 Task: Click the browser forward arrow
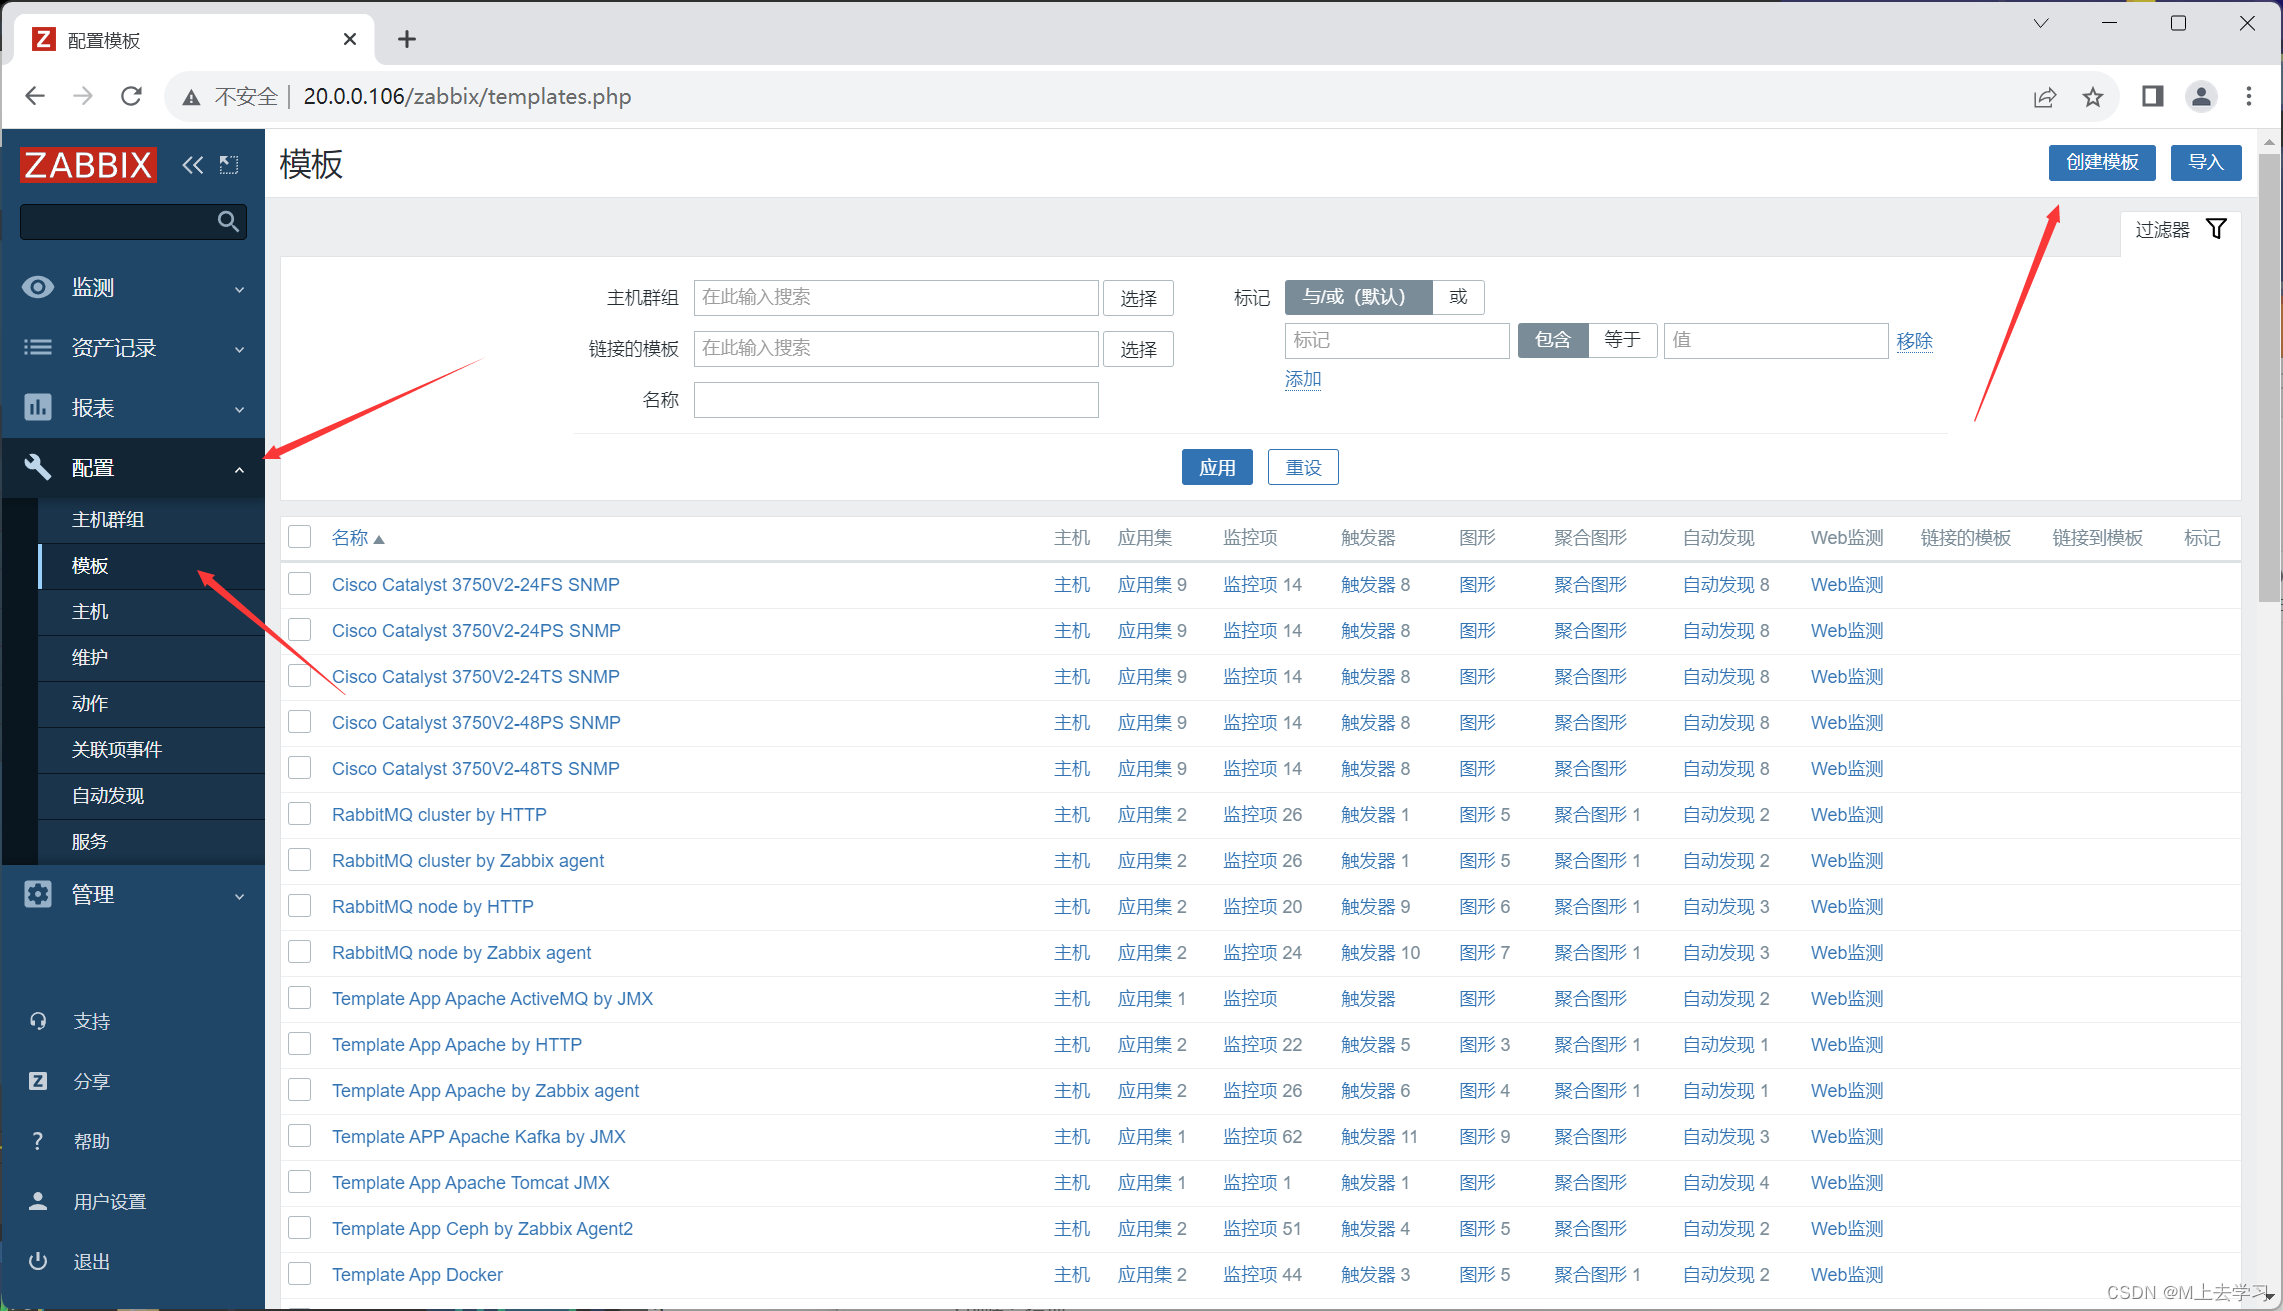[83, 96]
